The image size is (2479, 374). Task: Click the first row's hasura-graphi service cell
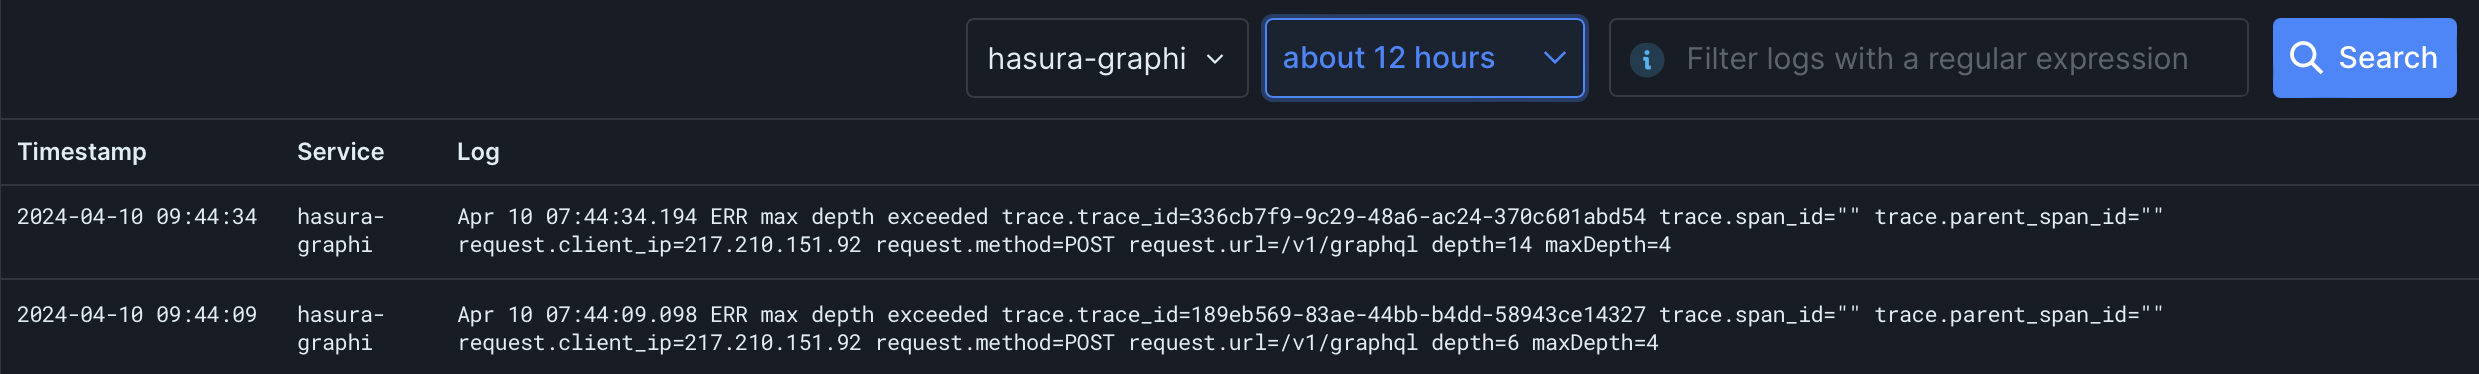pyautogui.click(x=340, y=231)
